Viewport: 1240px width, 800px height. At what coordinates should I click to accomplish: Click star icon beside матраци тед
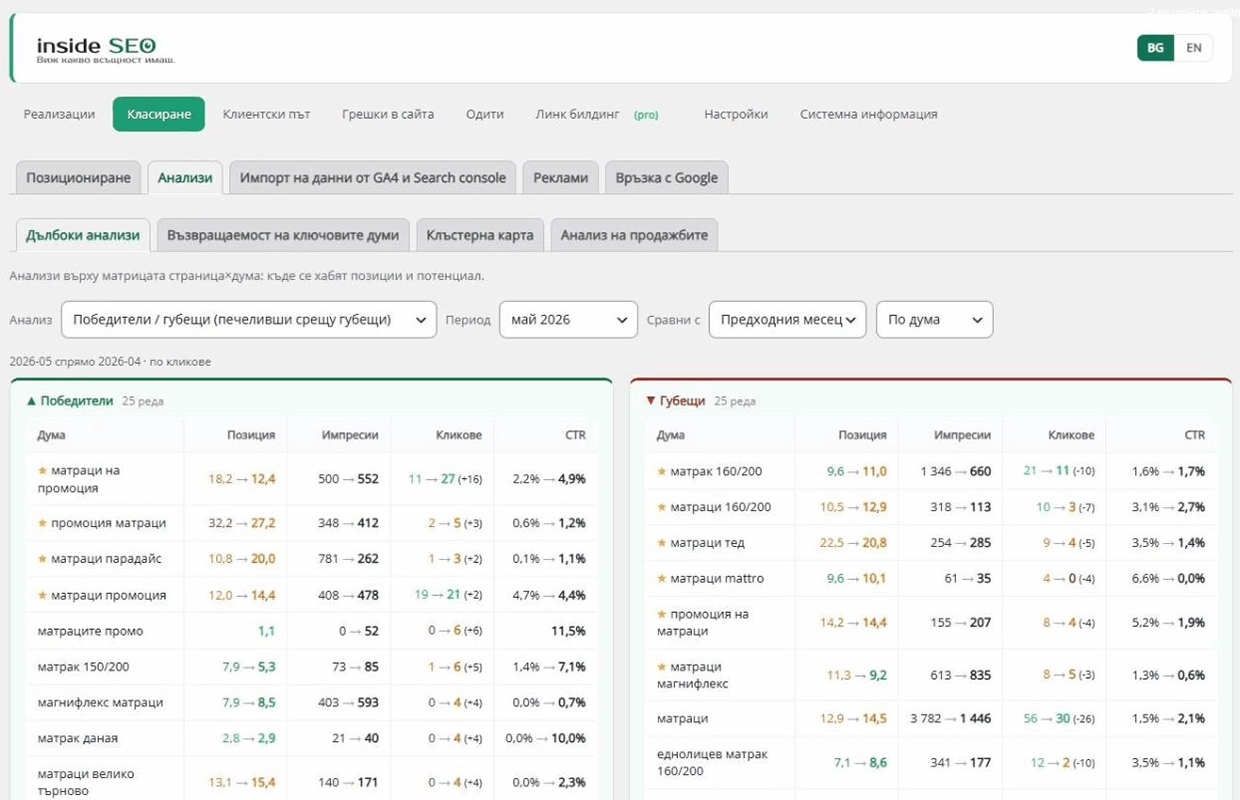tap(661, 543)
